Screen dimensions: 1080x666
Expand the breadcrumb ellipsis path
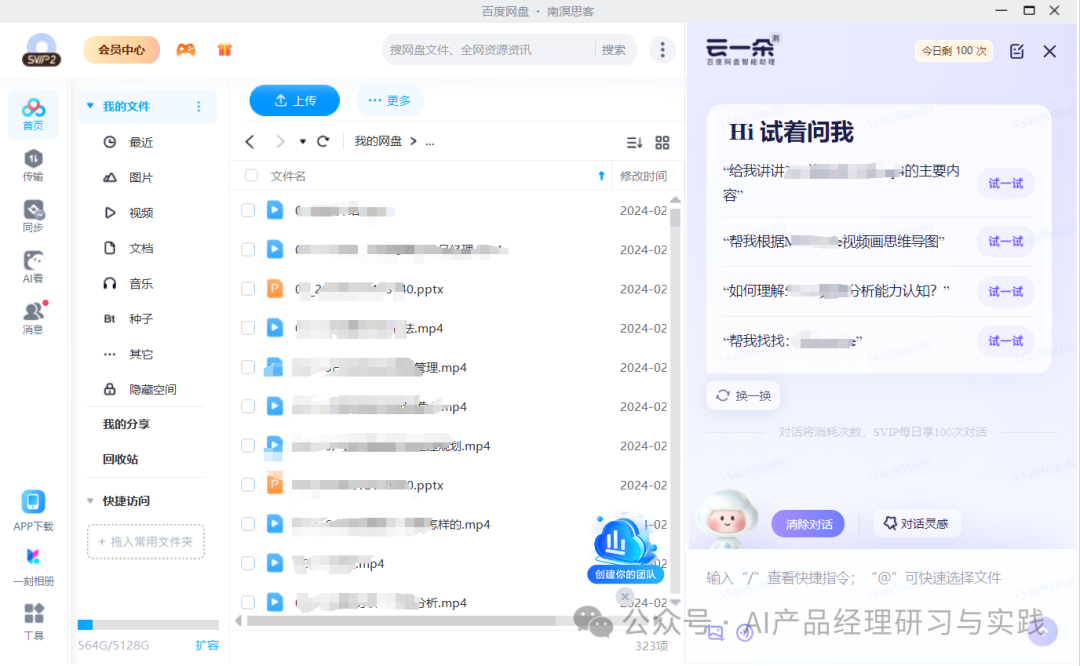pos(430,142)
